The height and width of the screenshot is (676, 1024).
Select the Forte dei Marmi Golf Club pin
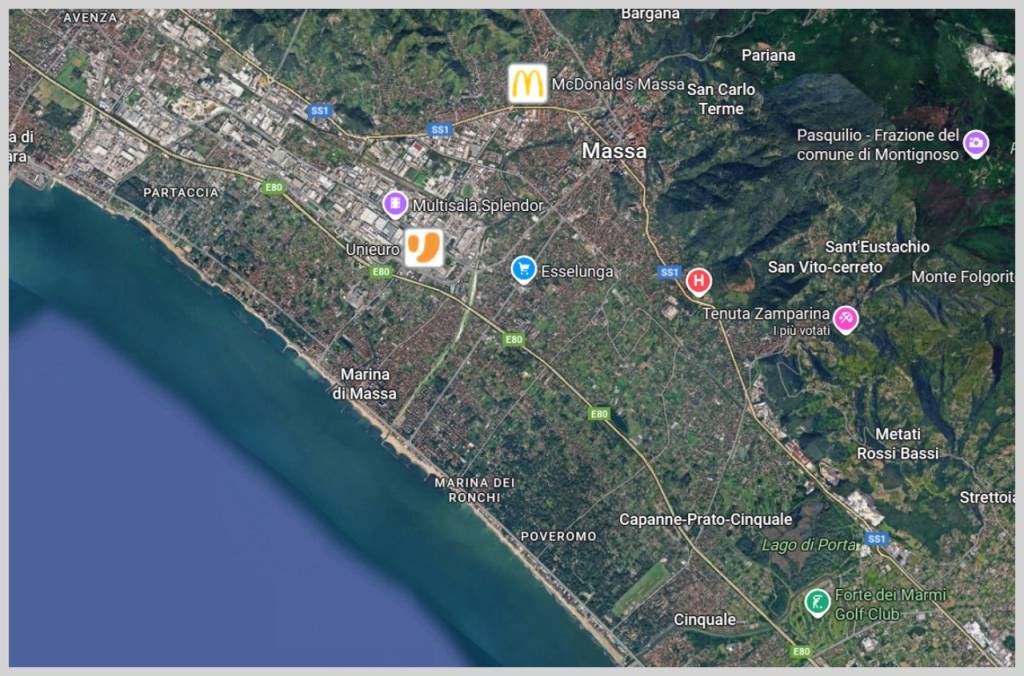(818, 602)
